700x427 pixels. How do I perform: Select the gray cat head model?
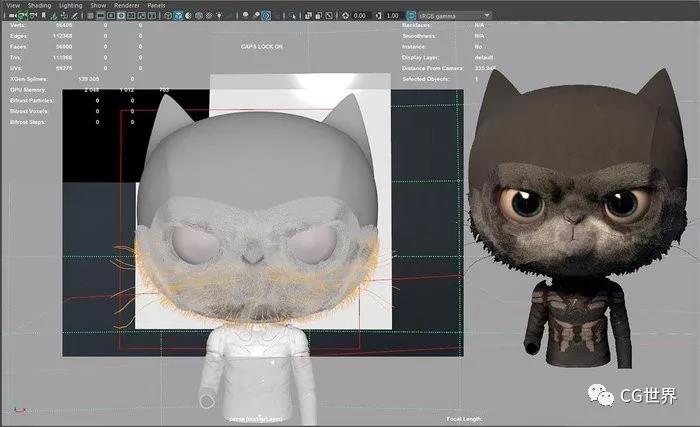258,210
